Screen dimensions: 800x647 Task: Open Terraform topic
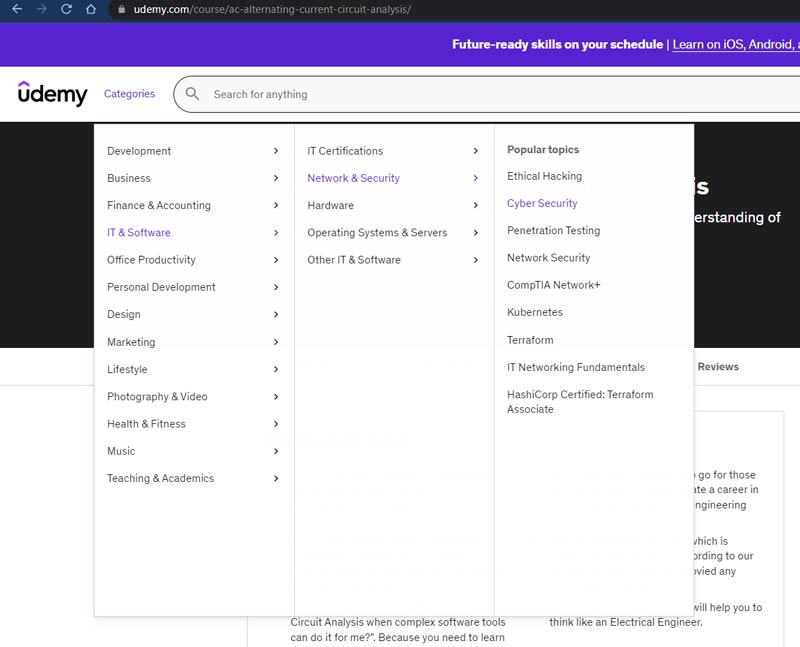click(530, 340)
